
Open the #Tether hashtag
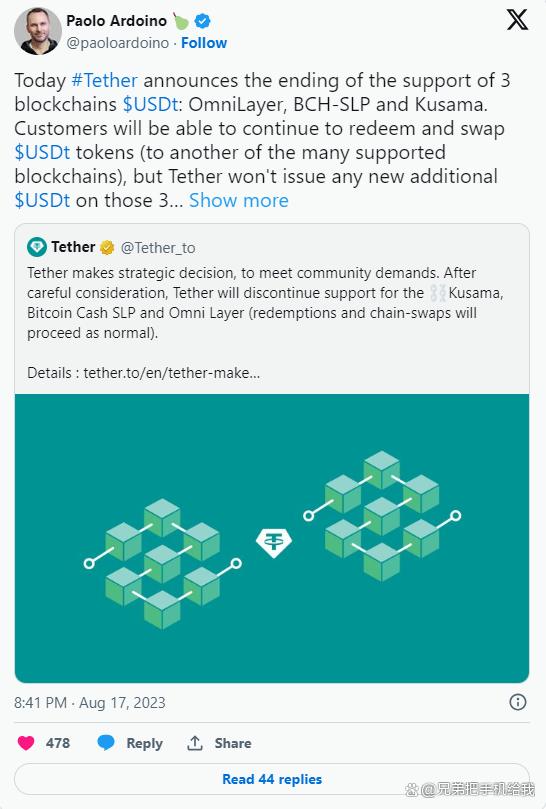coord(104,80)
